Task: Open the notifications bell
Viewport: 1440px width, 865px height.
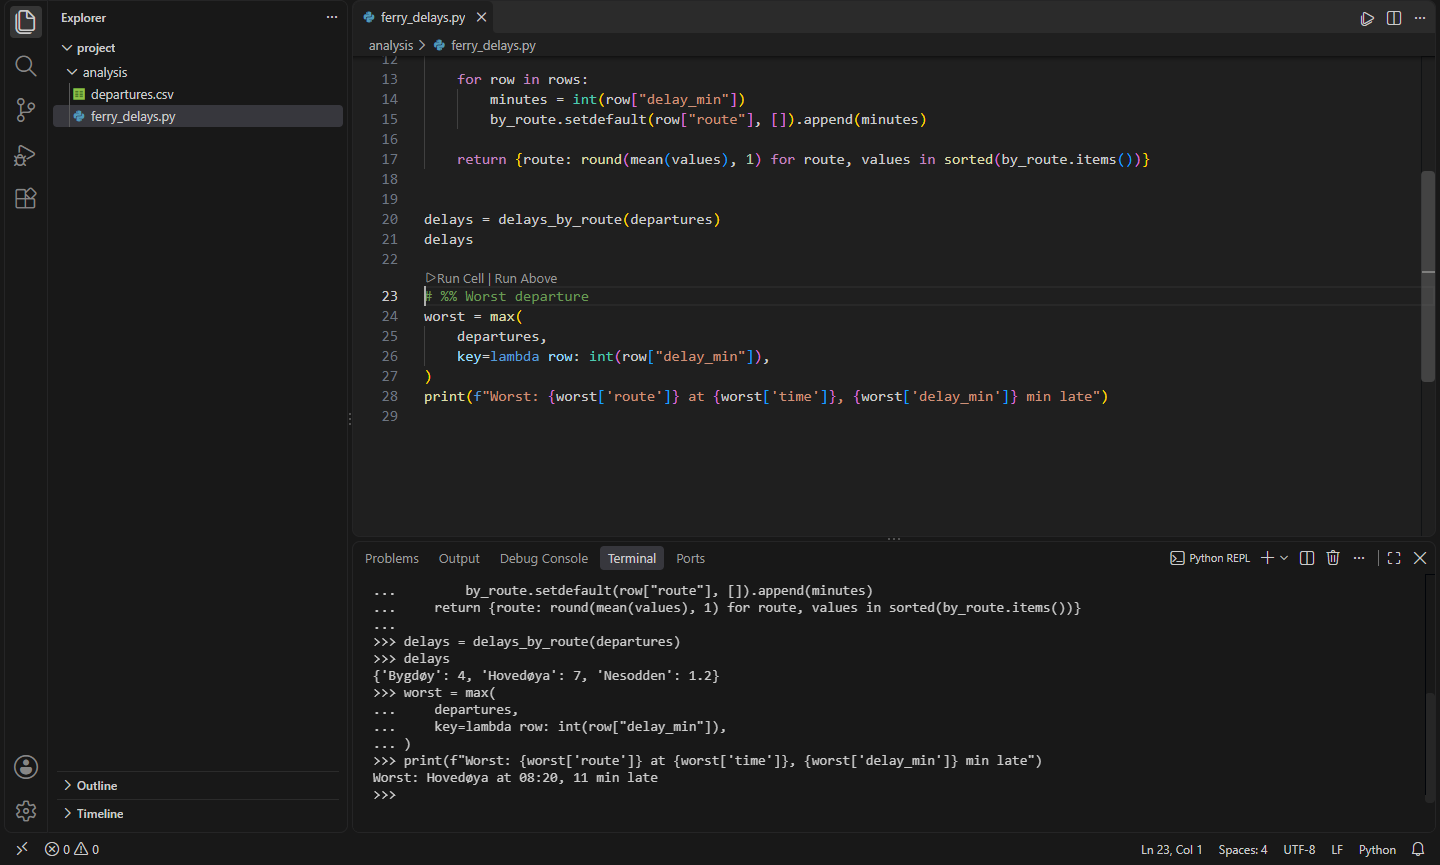Action: pos(1418,850)
